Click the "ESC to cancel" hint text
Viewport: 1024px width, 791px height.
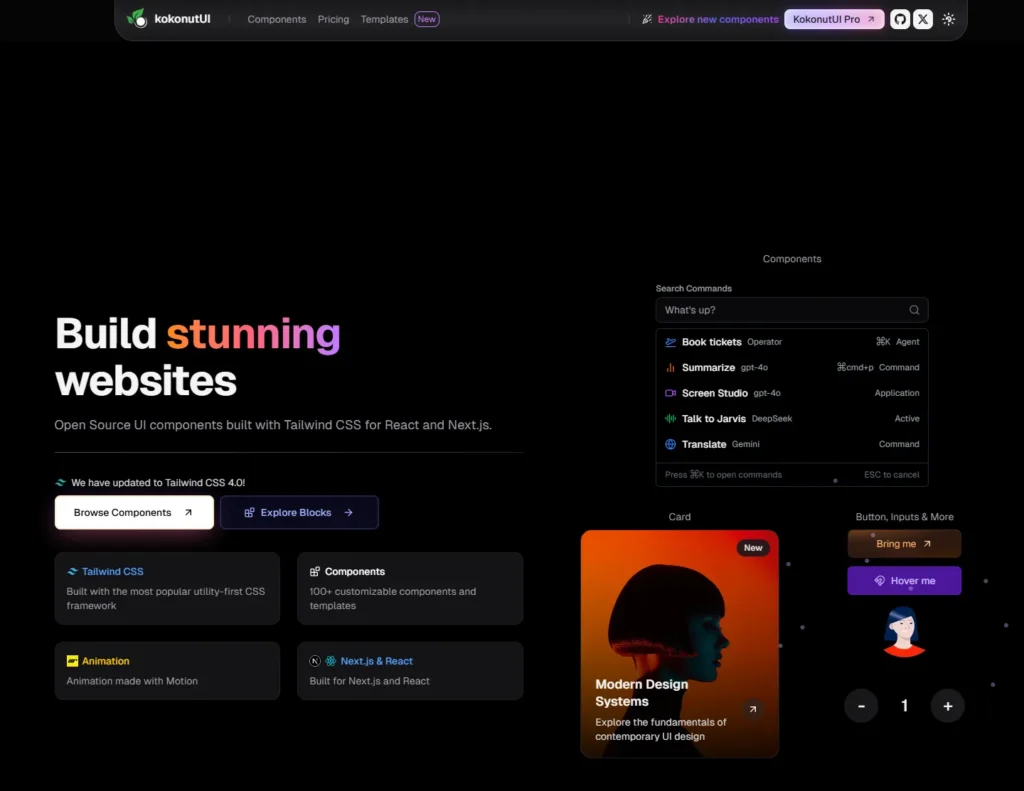point(891,475)
